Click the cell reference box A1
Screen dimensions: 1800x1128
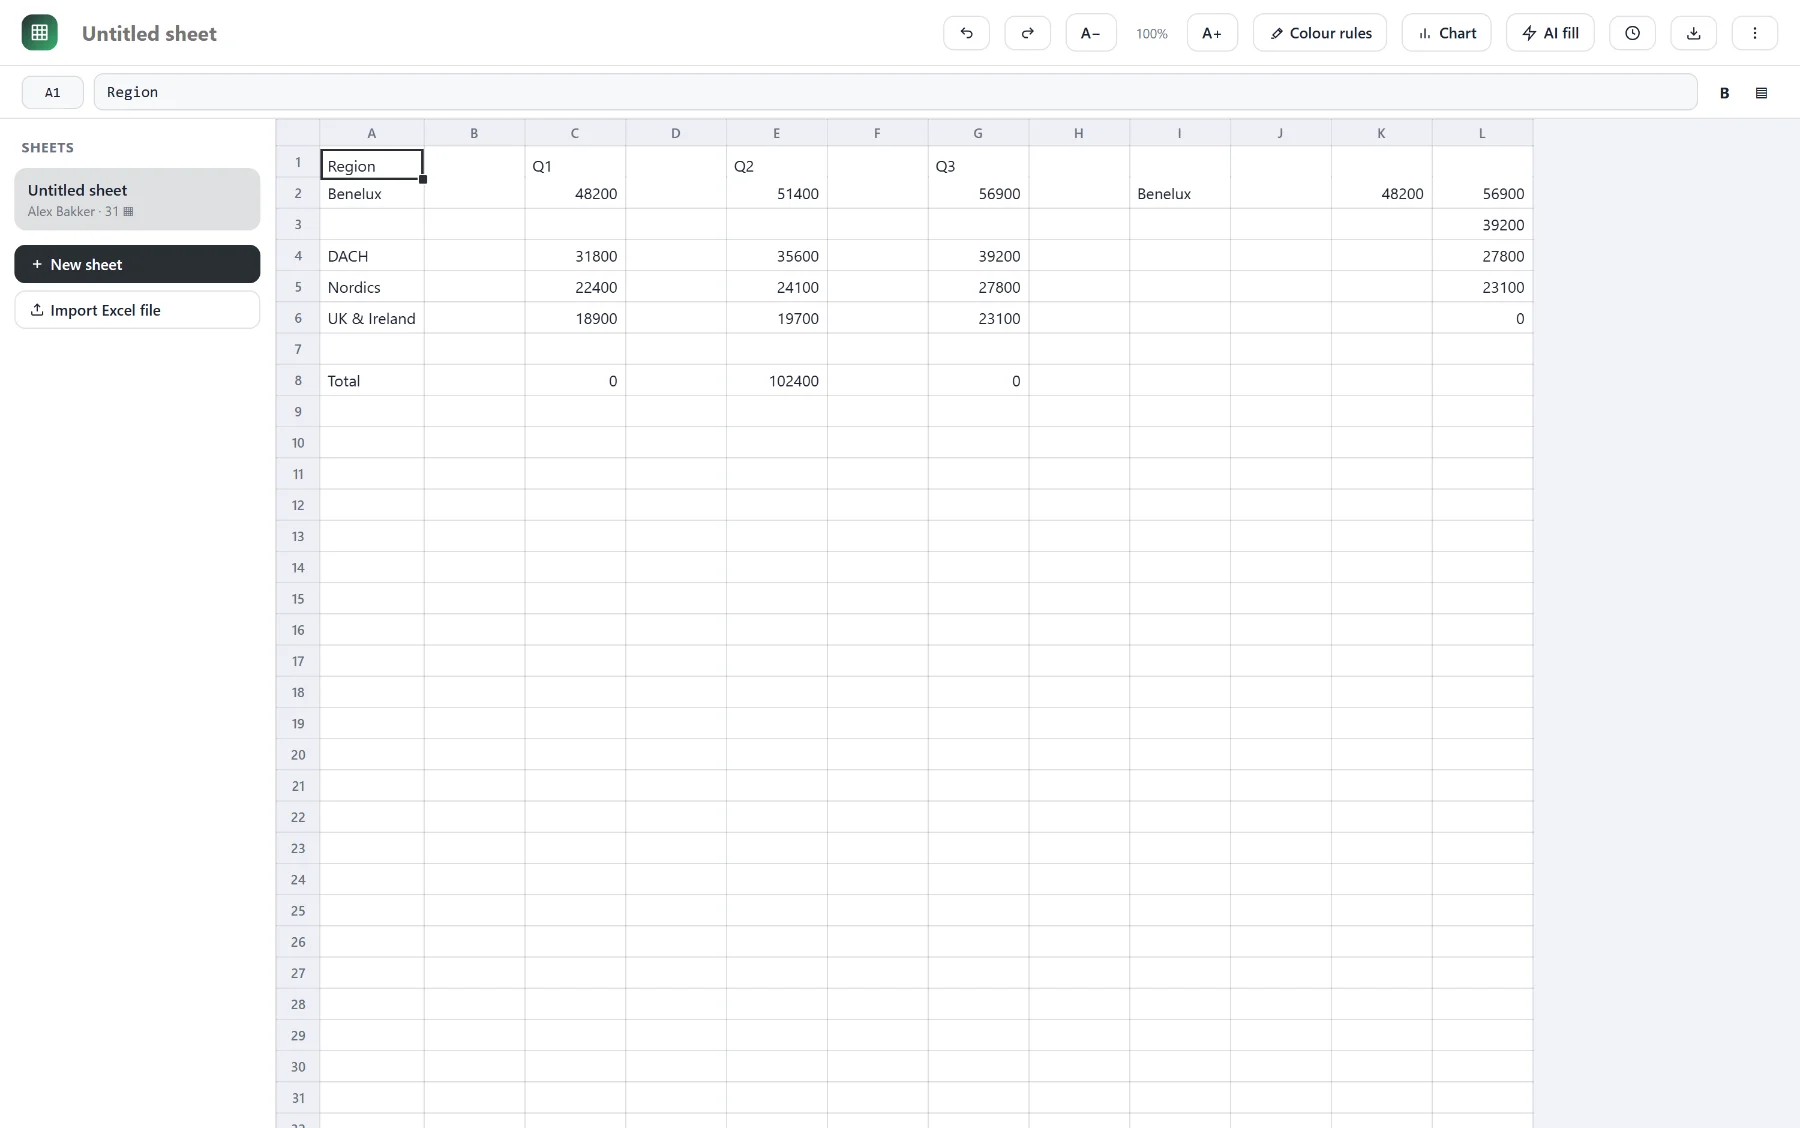tap(53, 92)
